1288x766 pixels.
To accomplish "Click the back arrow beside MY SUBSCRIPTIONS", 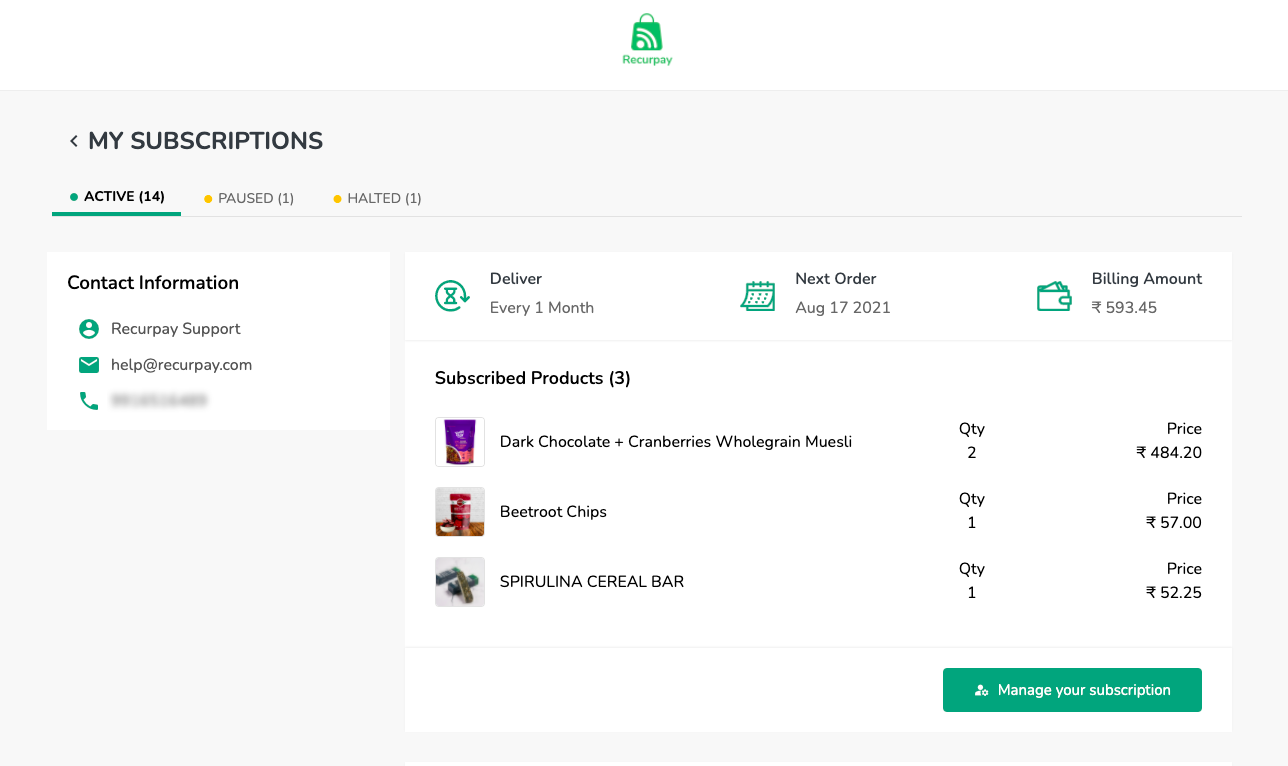I will click(x=72, y=140).
